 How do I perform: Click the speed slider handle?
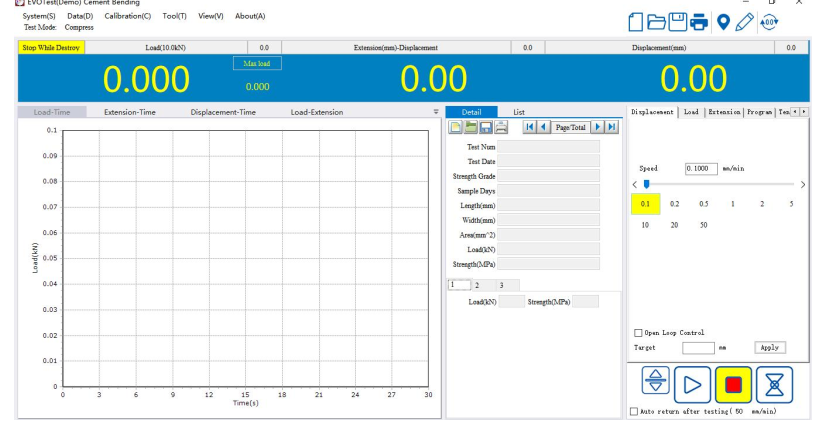[646, 184]
